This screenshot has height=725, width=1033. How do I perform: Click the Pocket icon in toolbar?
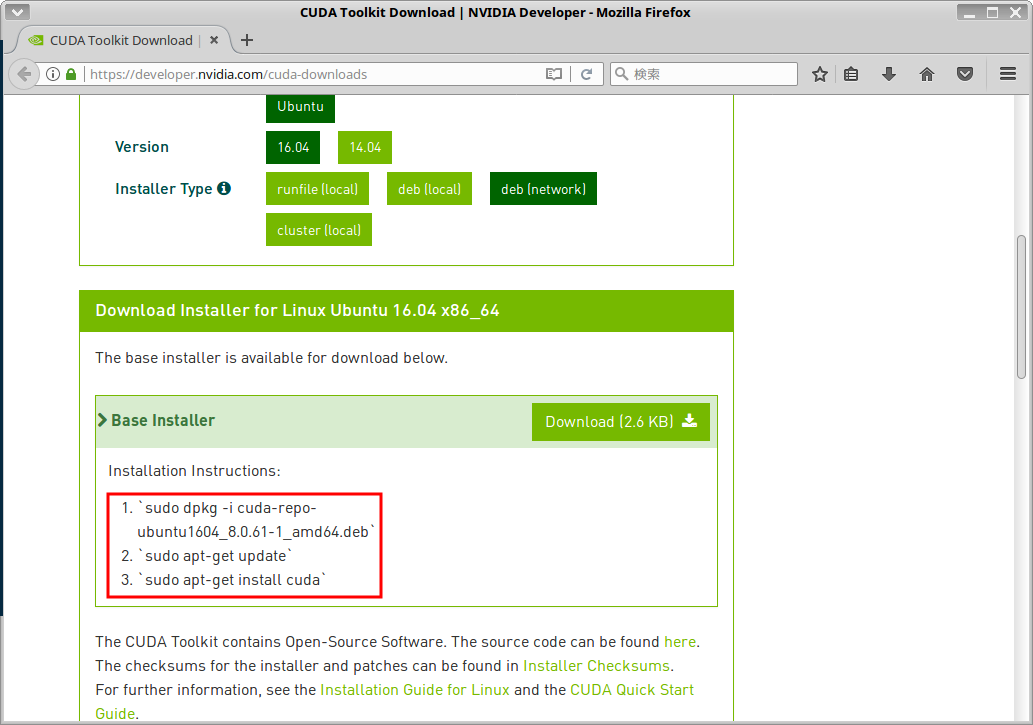pos(964,74)
